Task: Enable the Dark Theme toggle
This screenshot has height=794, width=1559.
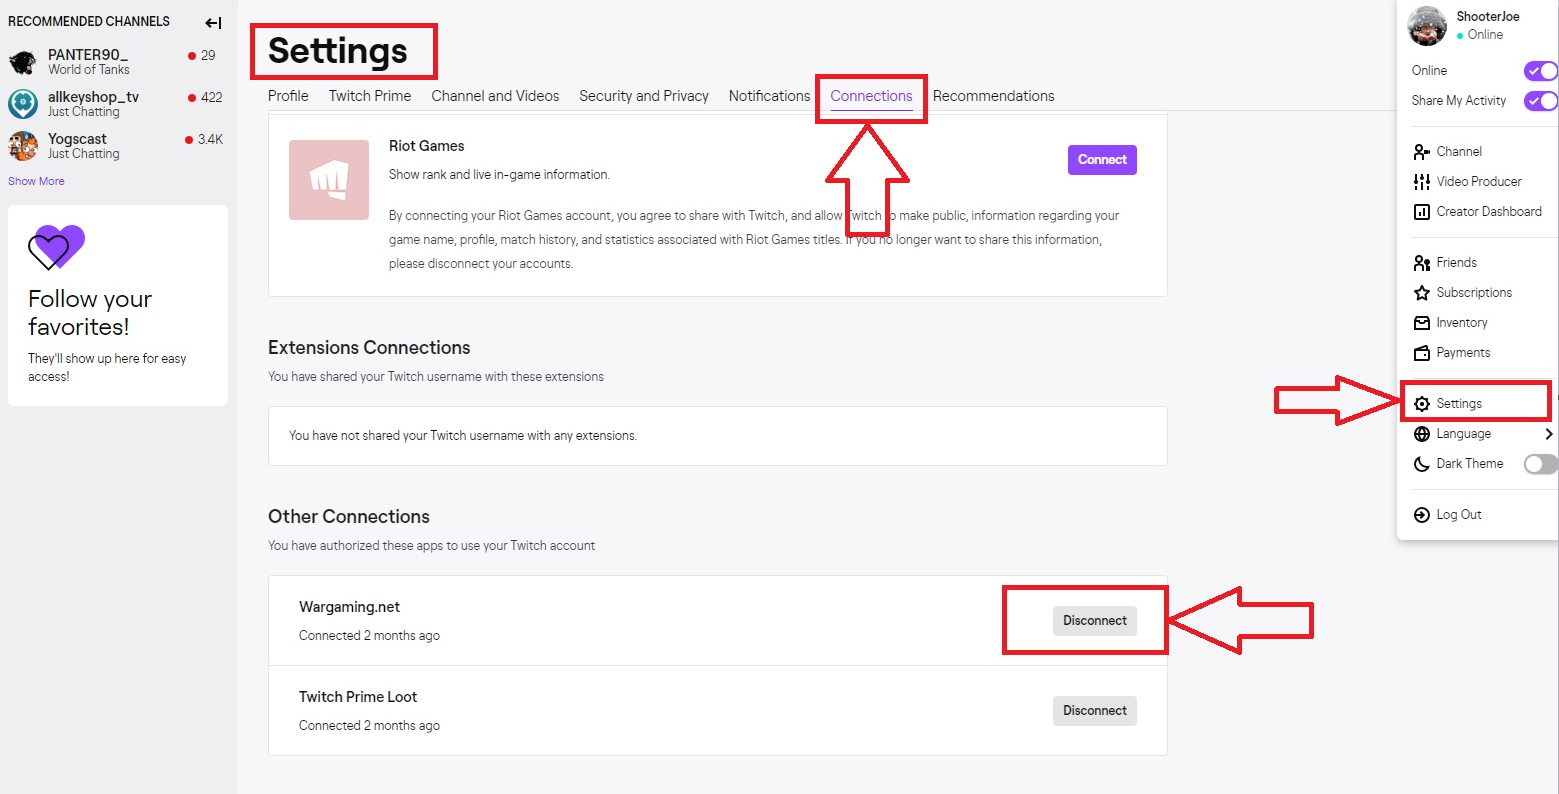Action: click(x=1540, y=464)
